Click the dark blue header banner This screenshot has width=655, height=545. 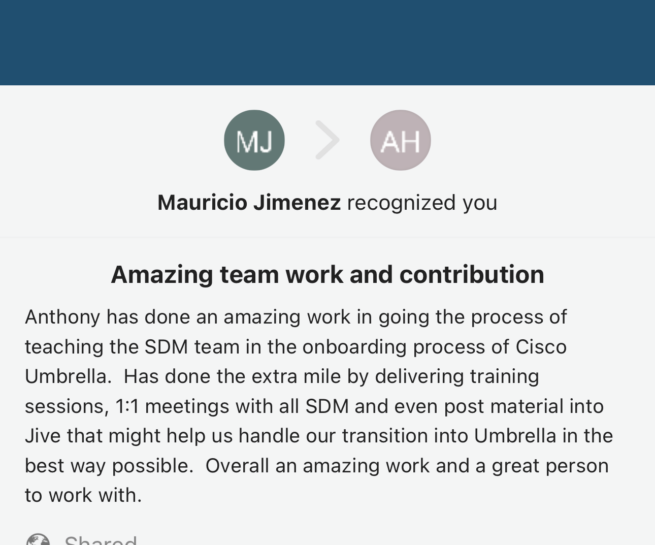tap(327, 42)
